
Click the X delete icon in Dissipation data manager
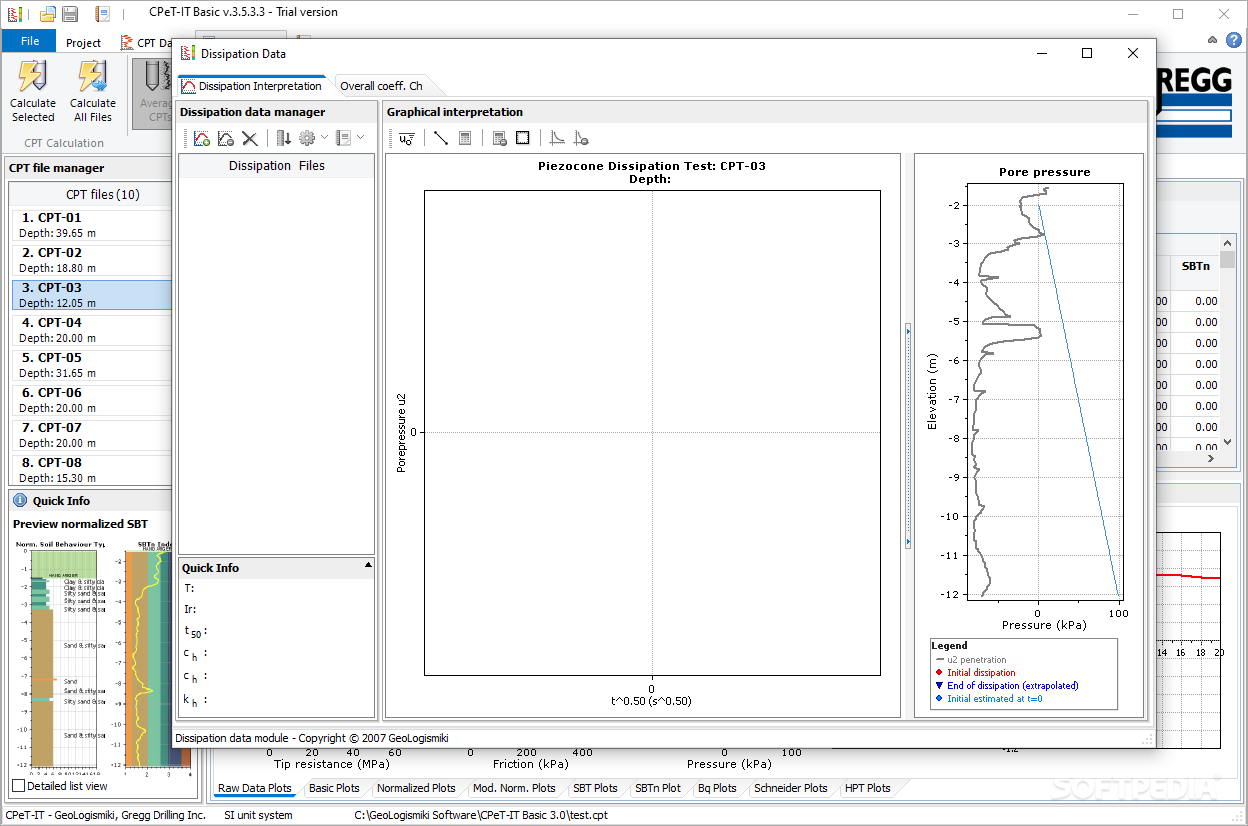[250, 138]
